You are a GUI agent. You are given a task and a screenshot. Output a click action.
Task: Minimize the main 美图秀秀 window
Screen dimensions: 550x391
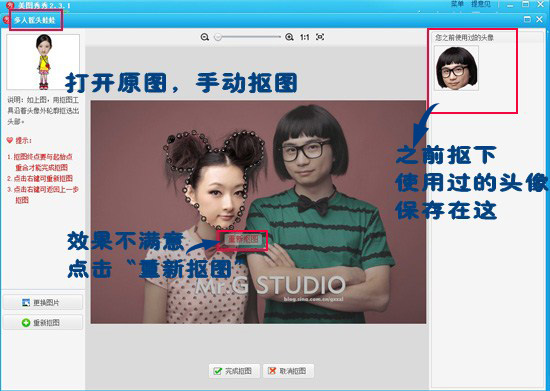click(510, 5)
